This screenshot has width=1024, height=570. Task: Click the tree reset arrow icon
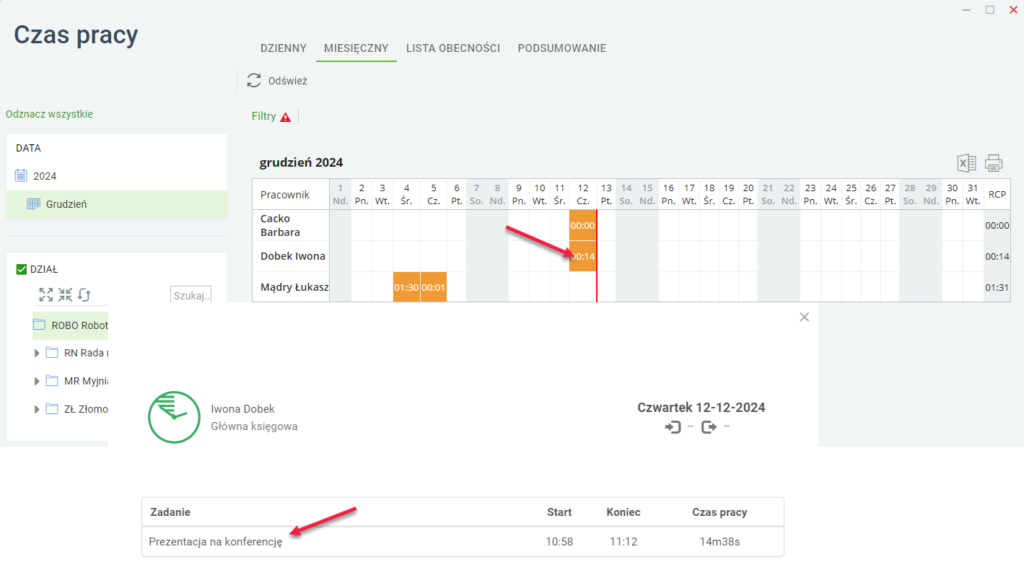pyautogui.click(x=84, y=294)
